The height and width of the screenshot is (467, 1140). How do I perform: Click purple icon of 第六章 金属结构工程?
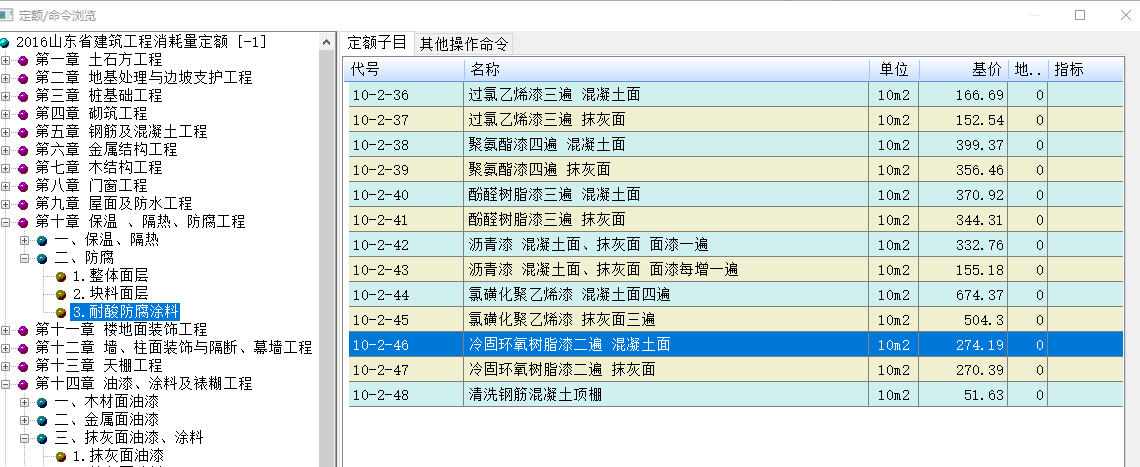point(23,151)
